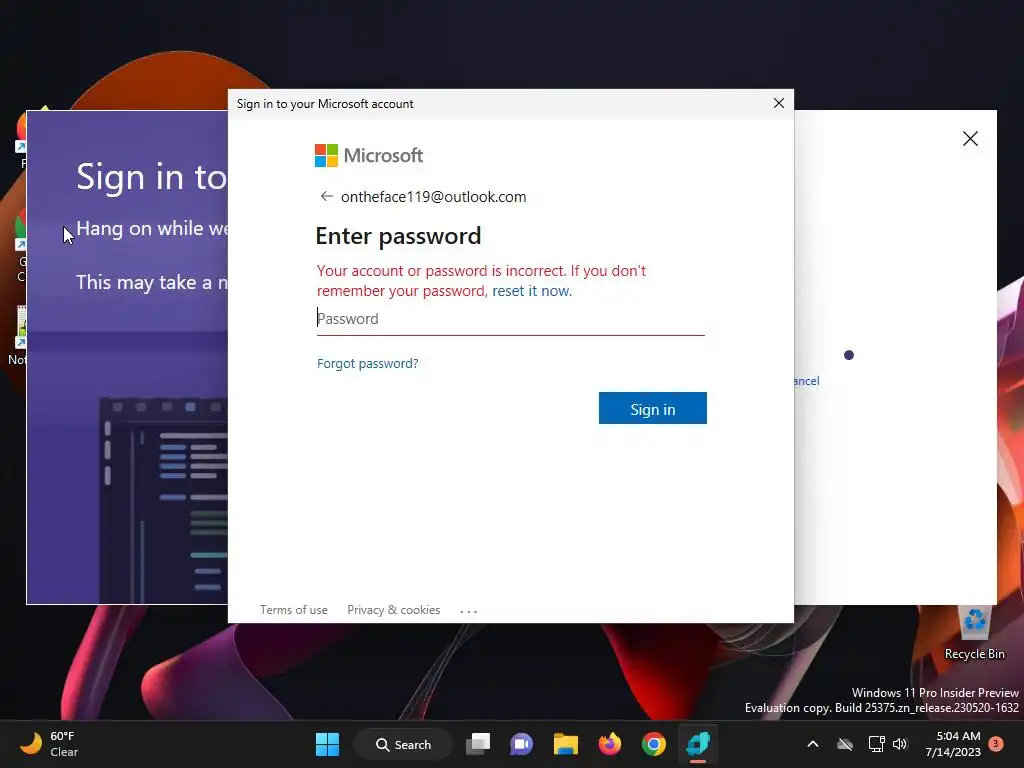This screenshot has width=1024, height=768.
Task: Open File Explorer from the taskbar
Action: pos(566,744)
